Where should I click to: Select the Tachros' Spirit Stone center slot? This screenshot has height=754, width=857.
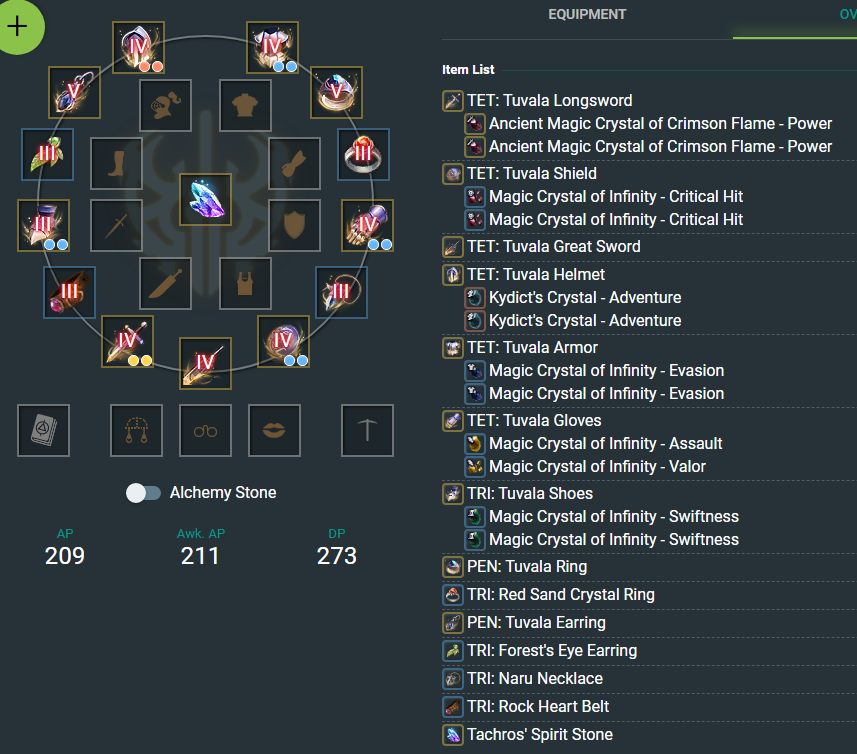pos(206,199)
